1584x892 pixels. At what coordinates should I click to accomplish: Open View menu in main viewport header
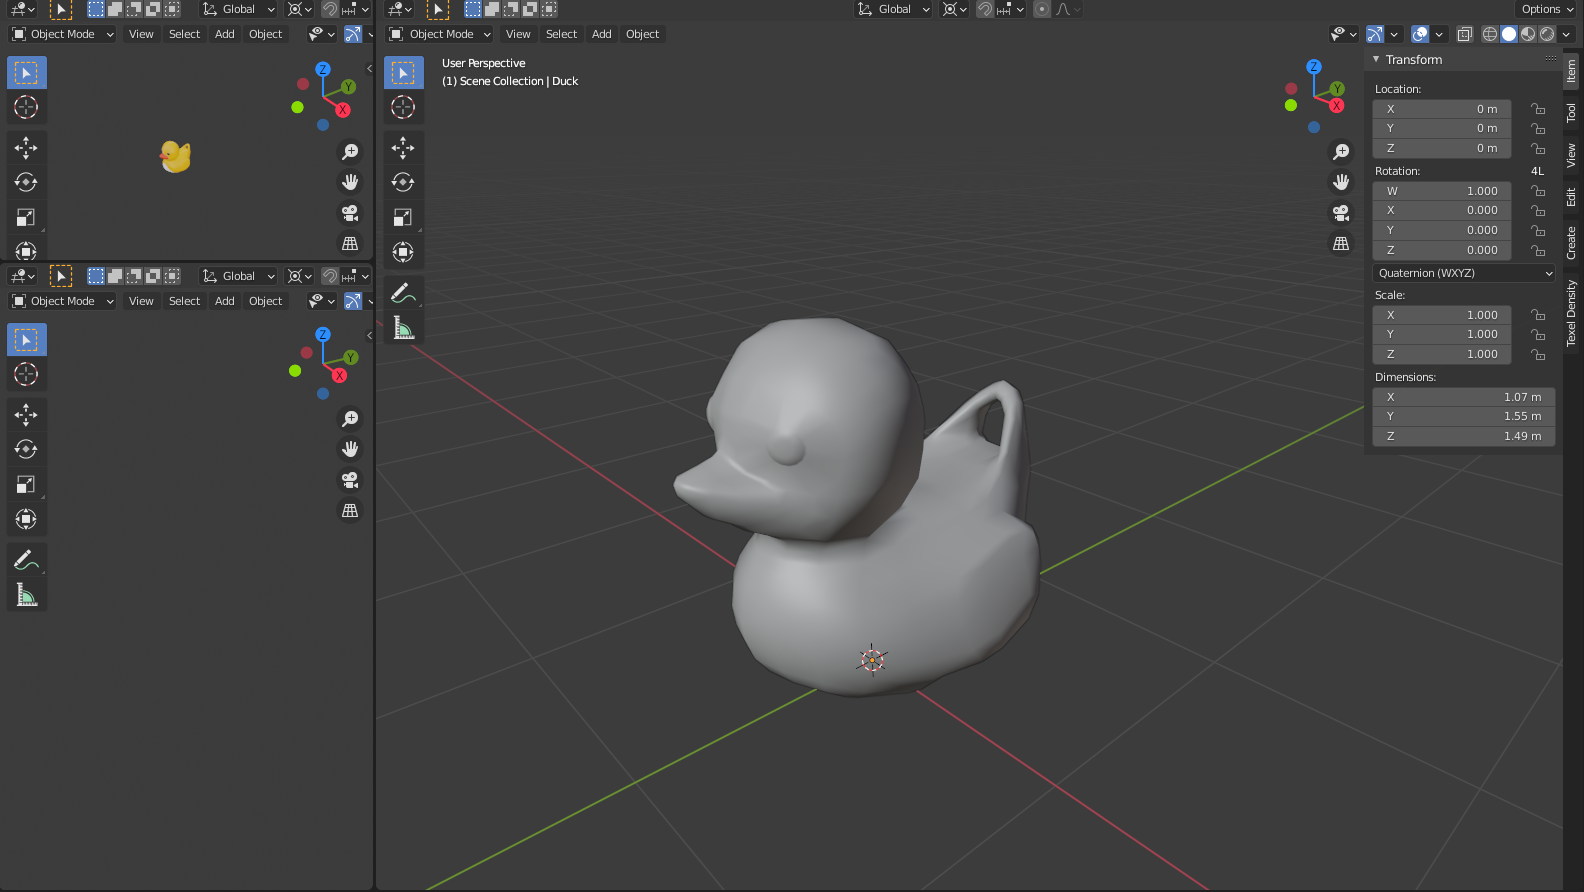[x=518, y=34]
